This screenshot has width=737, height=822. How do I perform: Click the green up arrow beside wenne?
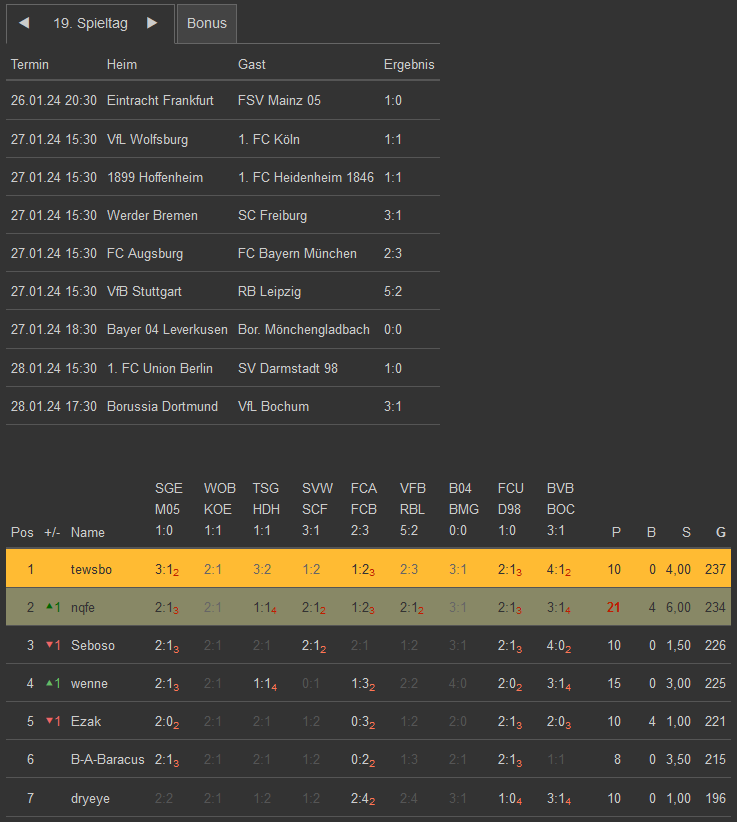pyautogui.click(x=50, y=682)
